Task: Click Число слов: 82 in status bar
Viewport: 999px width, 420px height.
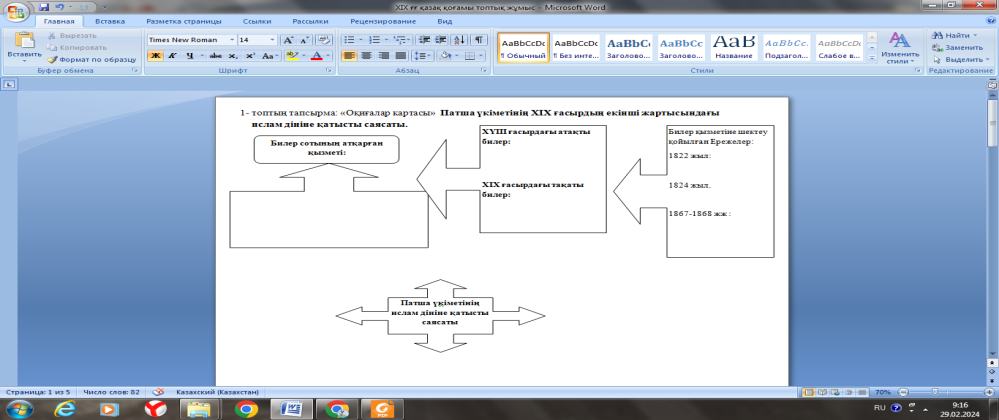Action: 111,391
